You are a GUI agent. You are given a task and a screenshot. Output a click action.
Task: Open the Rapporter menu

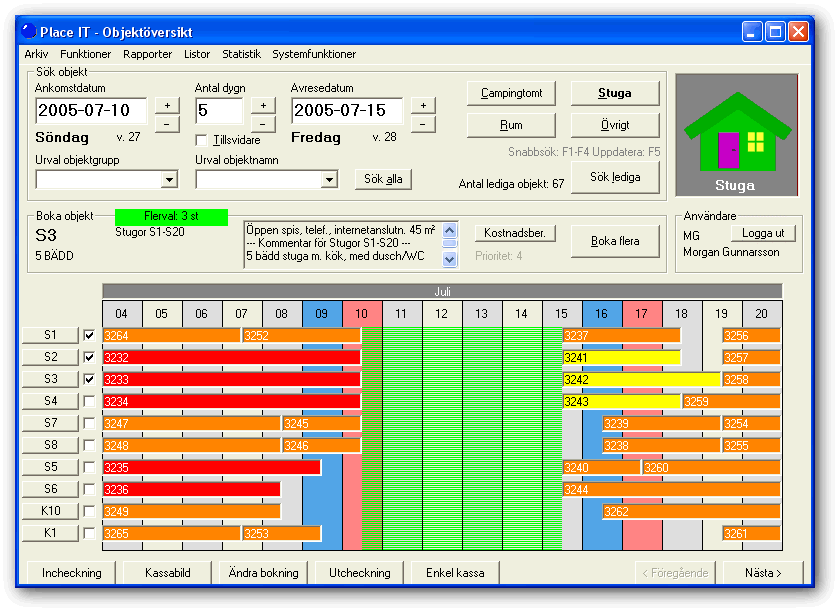click(148, 54)
